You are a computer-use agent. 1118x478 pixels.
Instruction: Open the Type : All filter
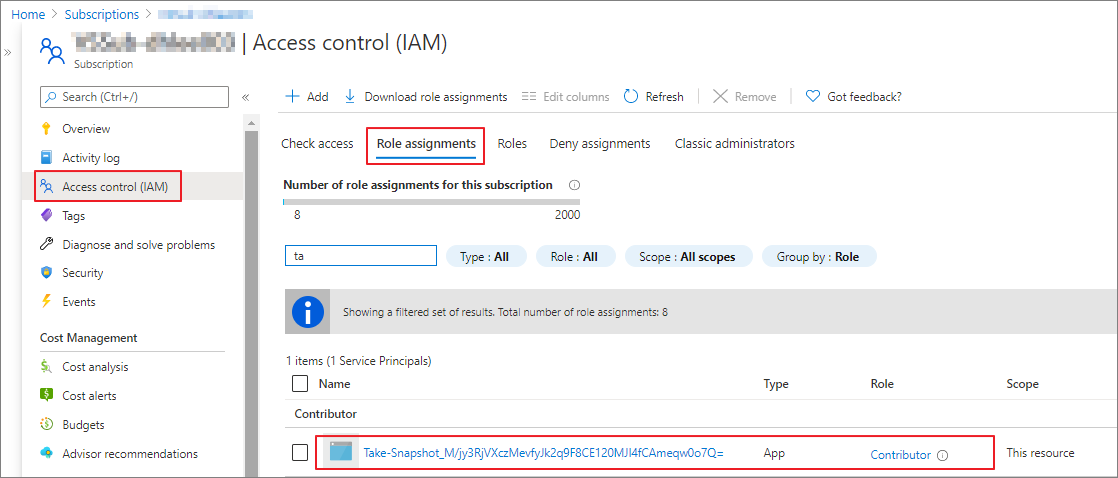click(486, 256)
